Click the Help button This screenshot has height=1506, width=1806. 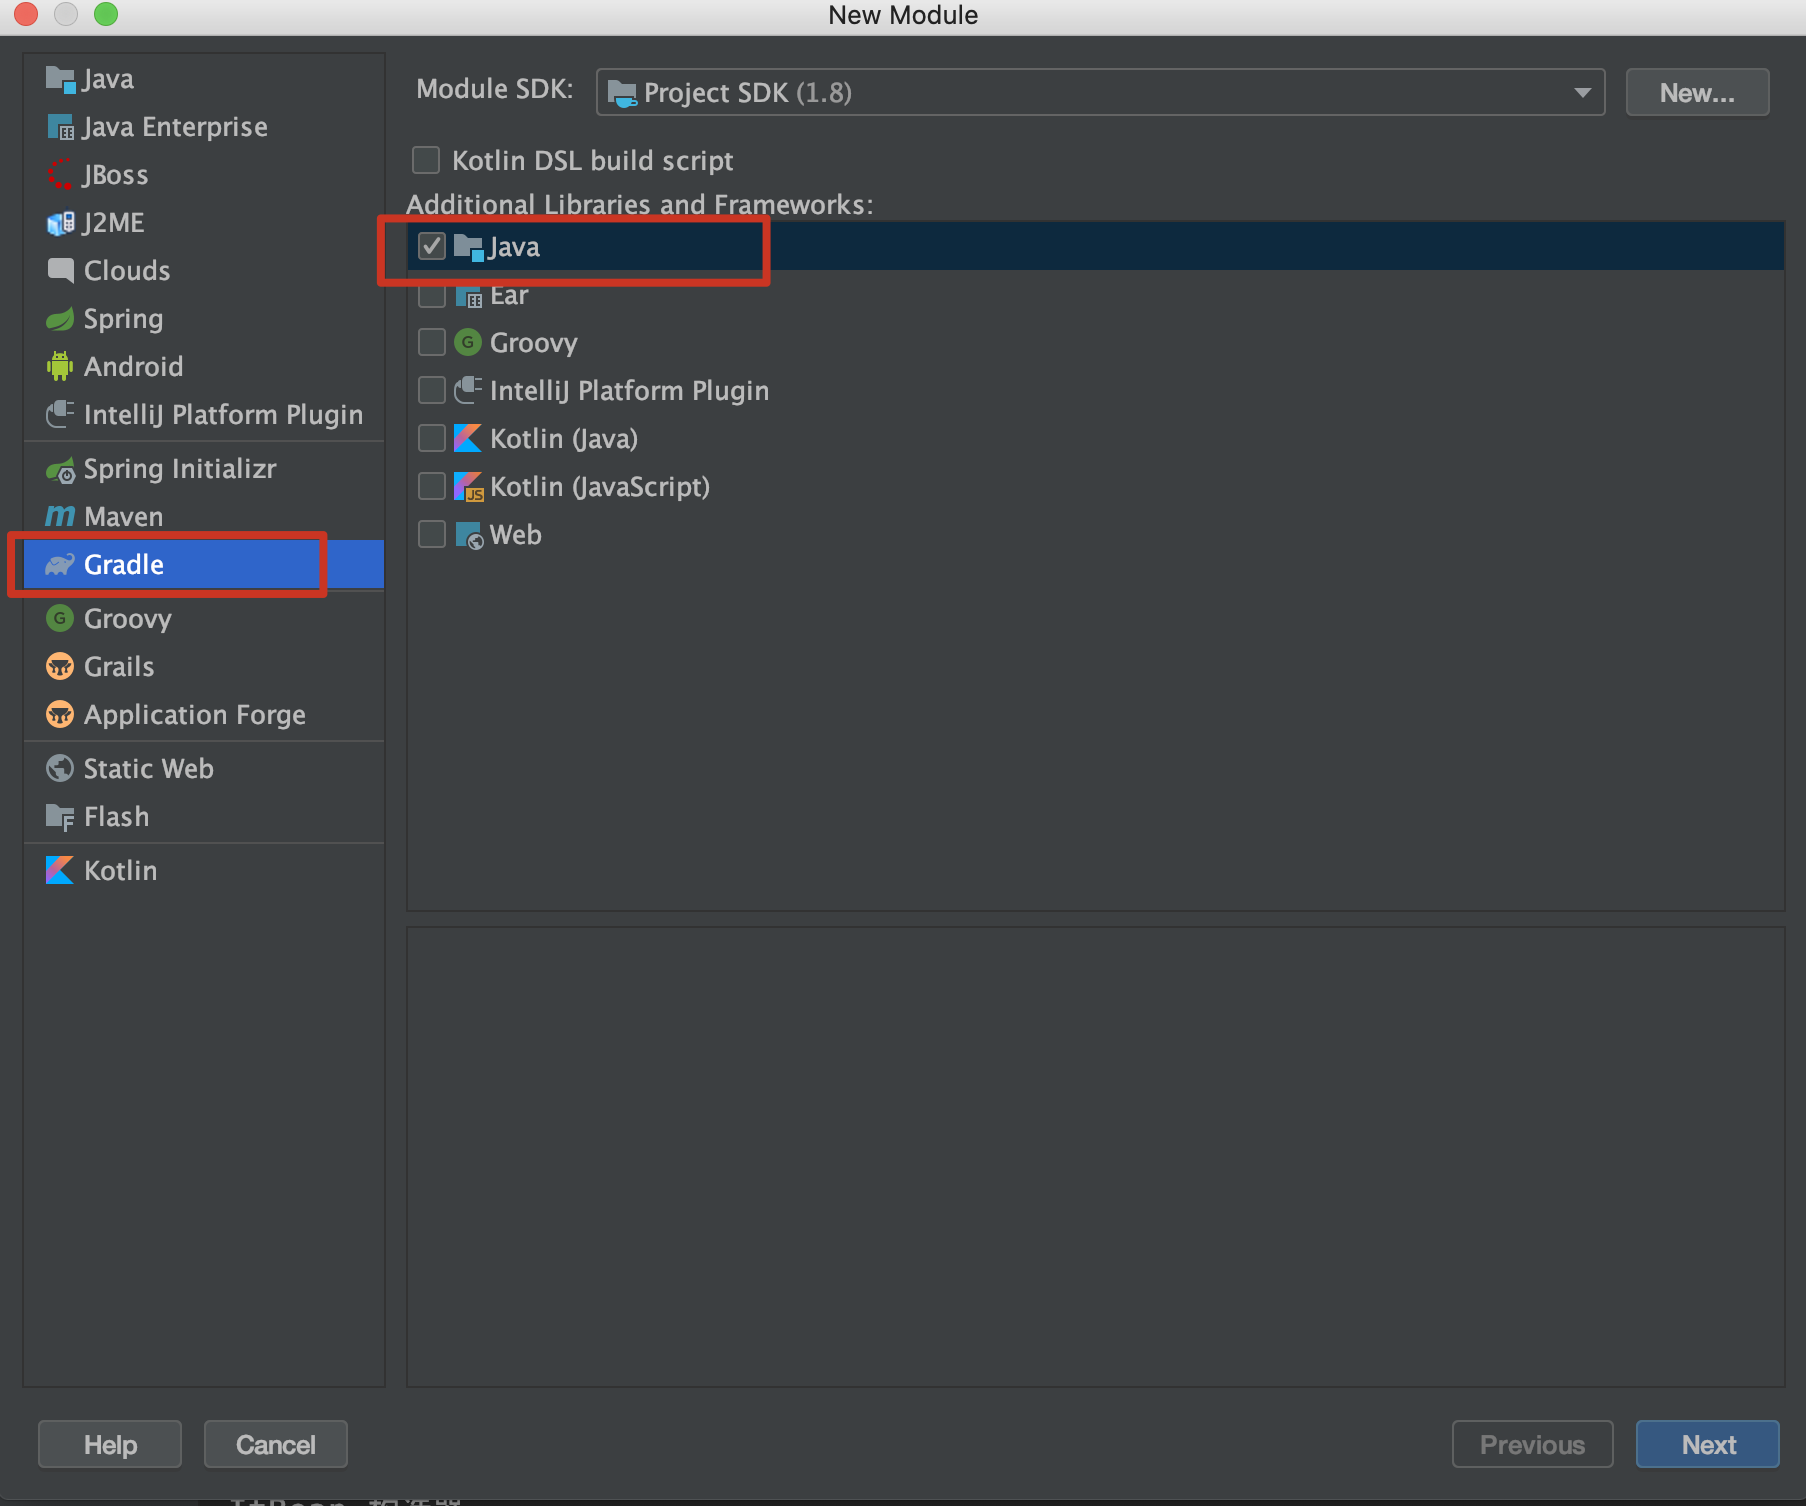click(110, 1444)
